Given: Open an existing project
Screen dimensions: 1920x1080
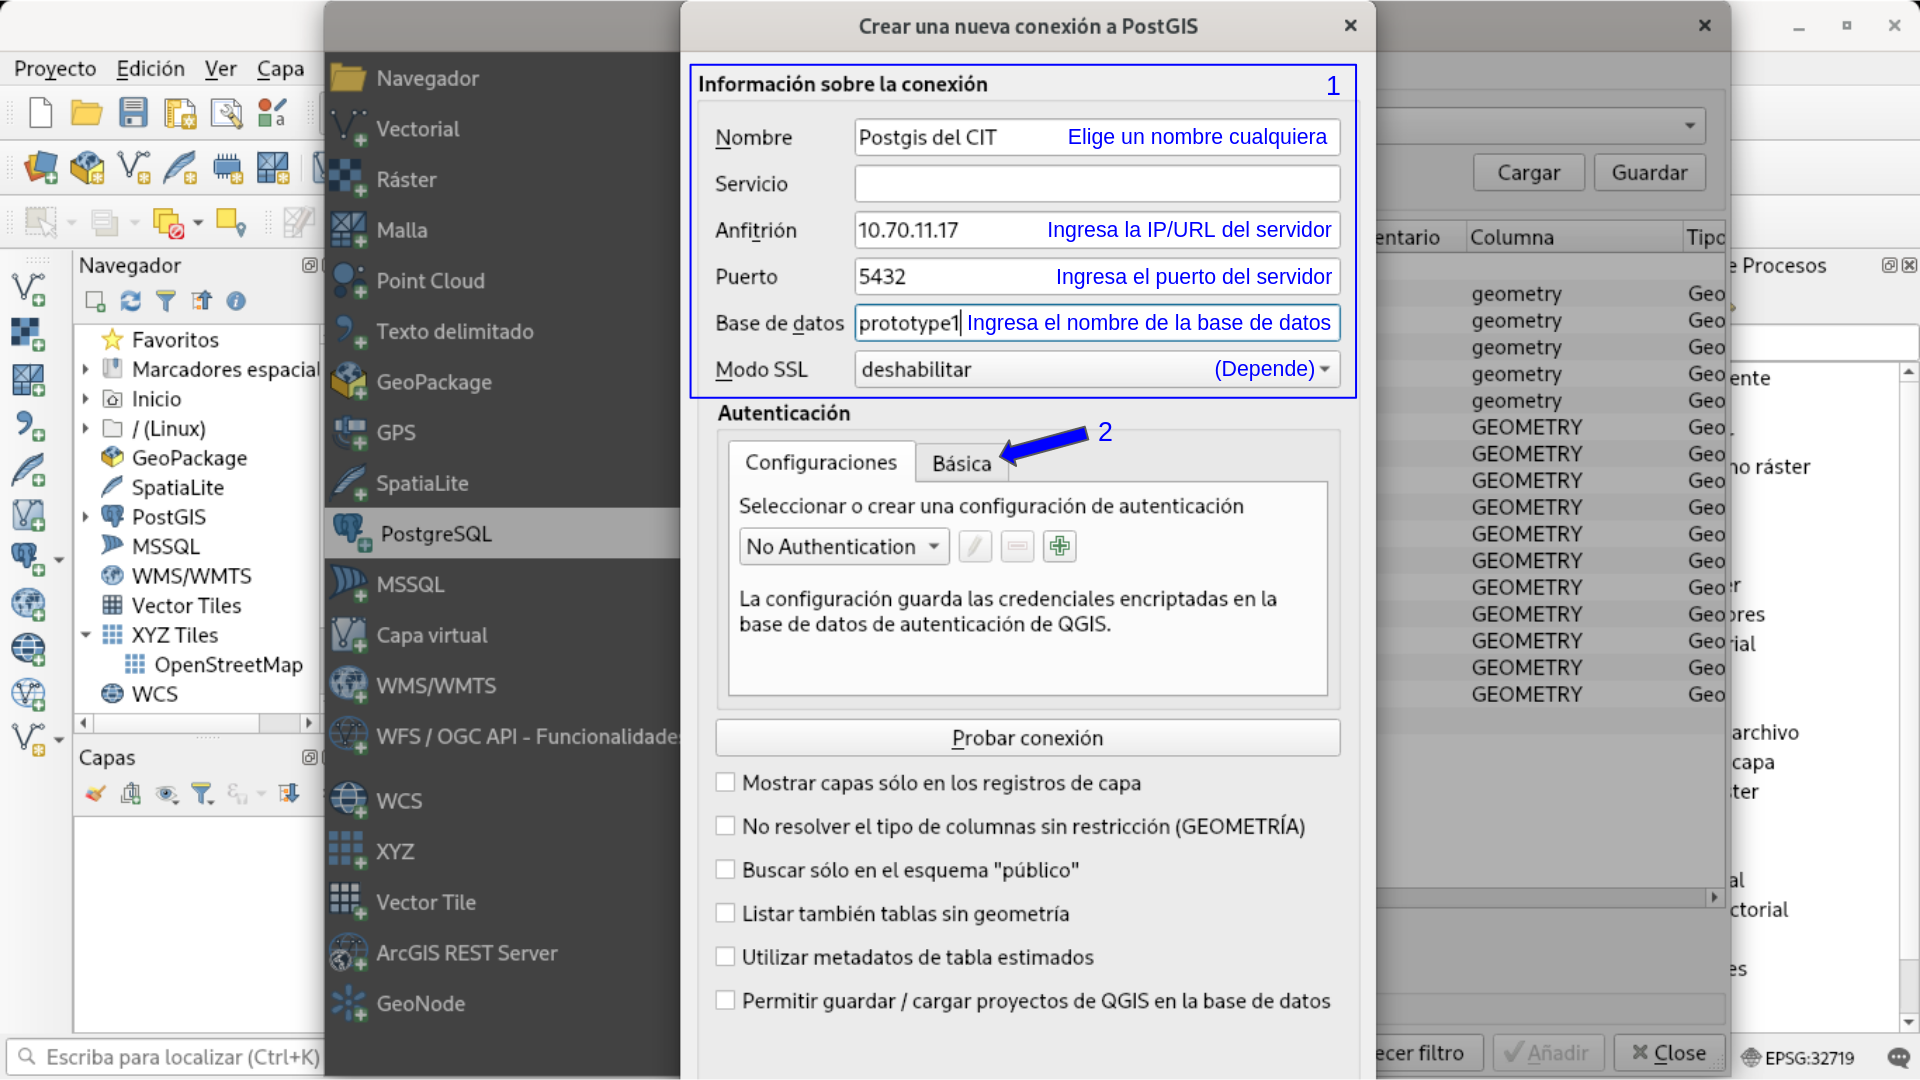Looking at the screenshot, I should [x=86, y=113].
